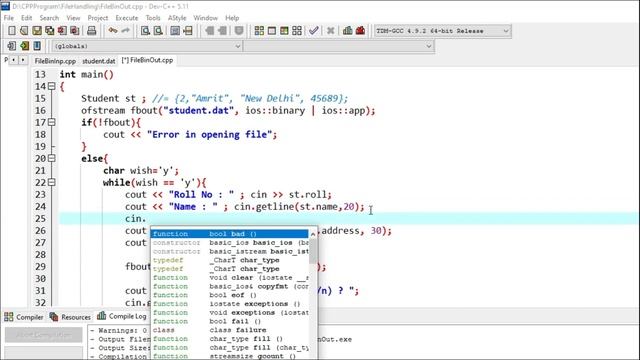Open the Execute menu
Image resolution: width=640 pixels, height=360 pixels.
(x=127, y=18)
